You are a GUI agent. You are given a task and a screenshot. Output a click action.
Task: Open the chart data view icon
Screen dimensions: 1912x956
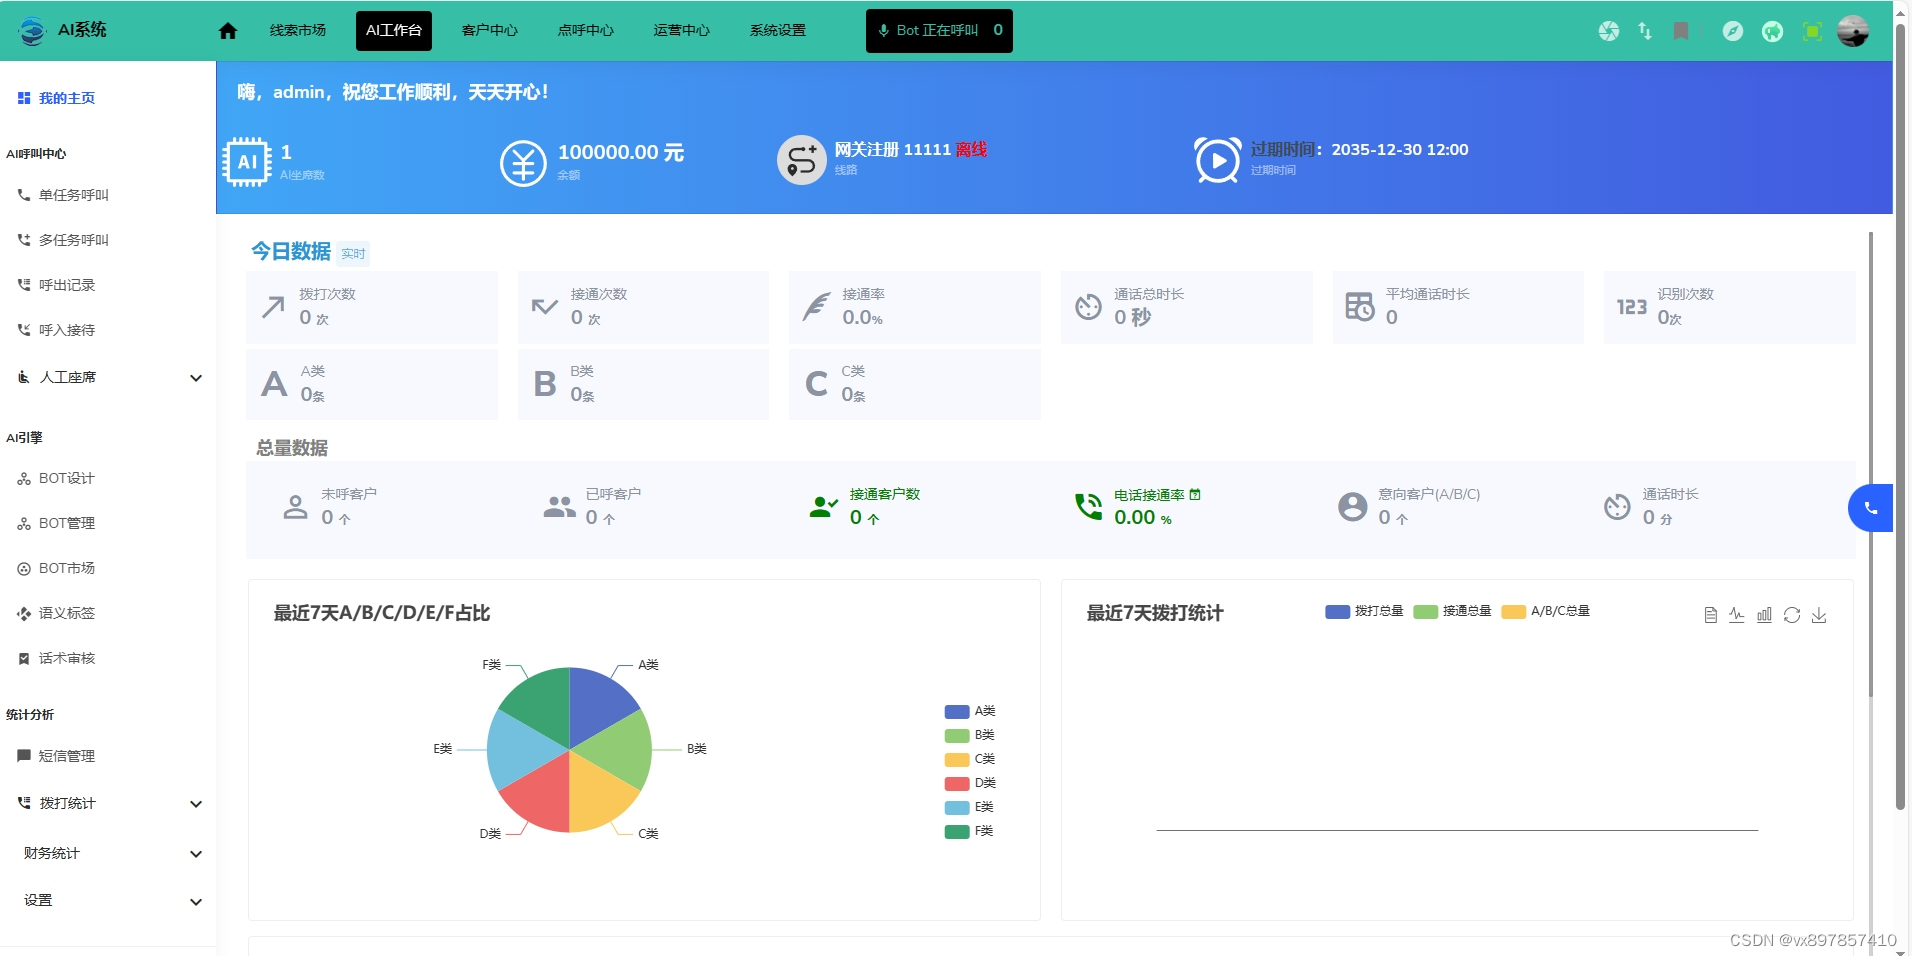pyautogui.click(x=1710, y=615)
